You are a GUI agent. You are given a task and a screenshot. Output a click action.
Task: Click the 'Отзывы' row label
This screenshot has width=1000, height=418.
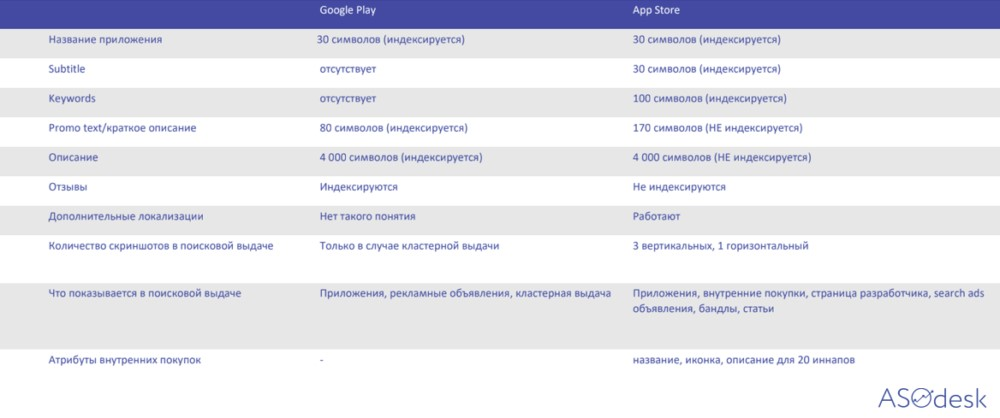tap(68, 187)
